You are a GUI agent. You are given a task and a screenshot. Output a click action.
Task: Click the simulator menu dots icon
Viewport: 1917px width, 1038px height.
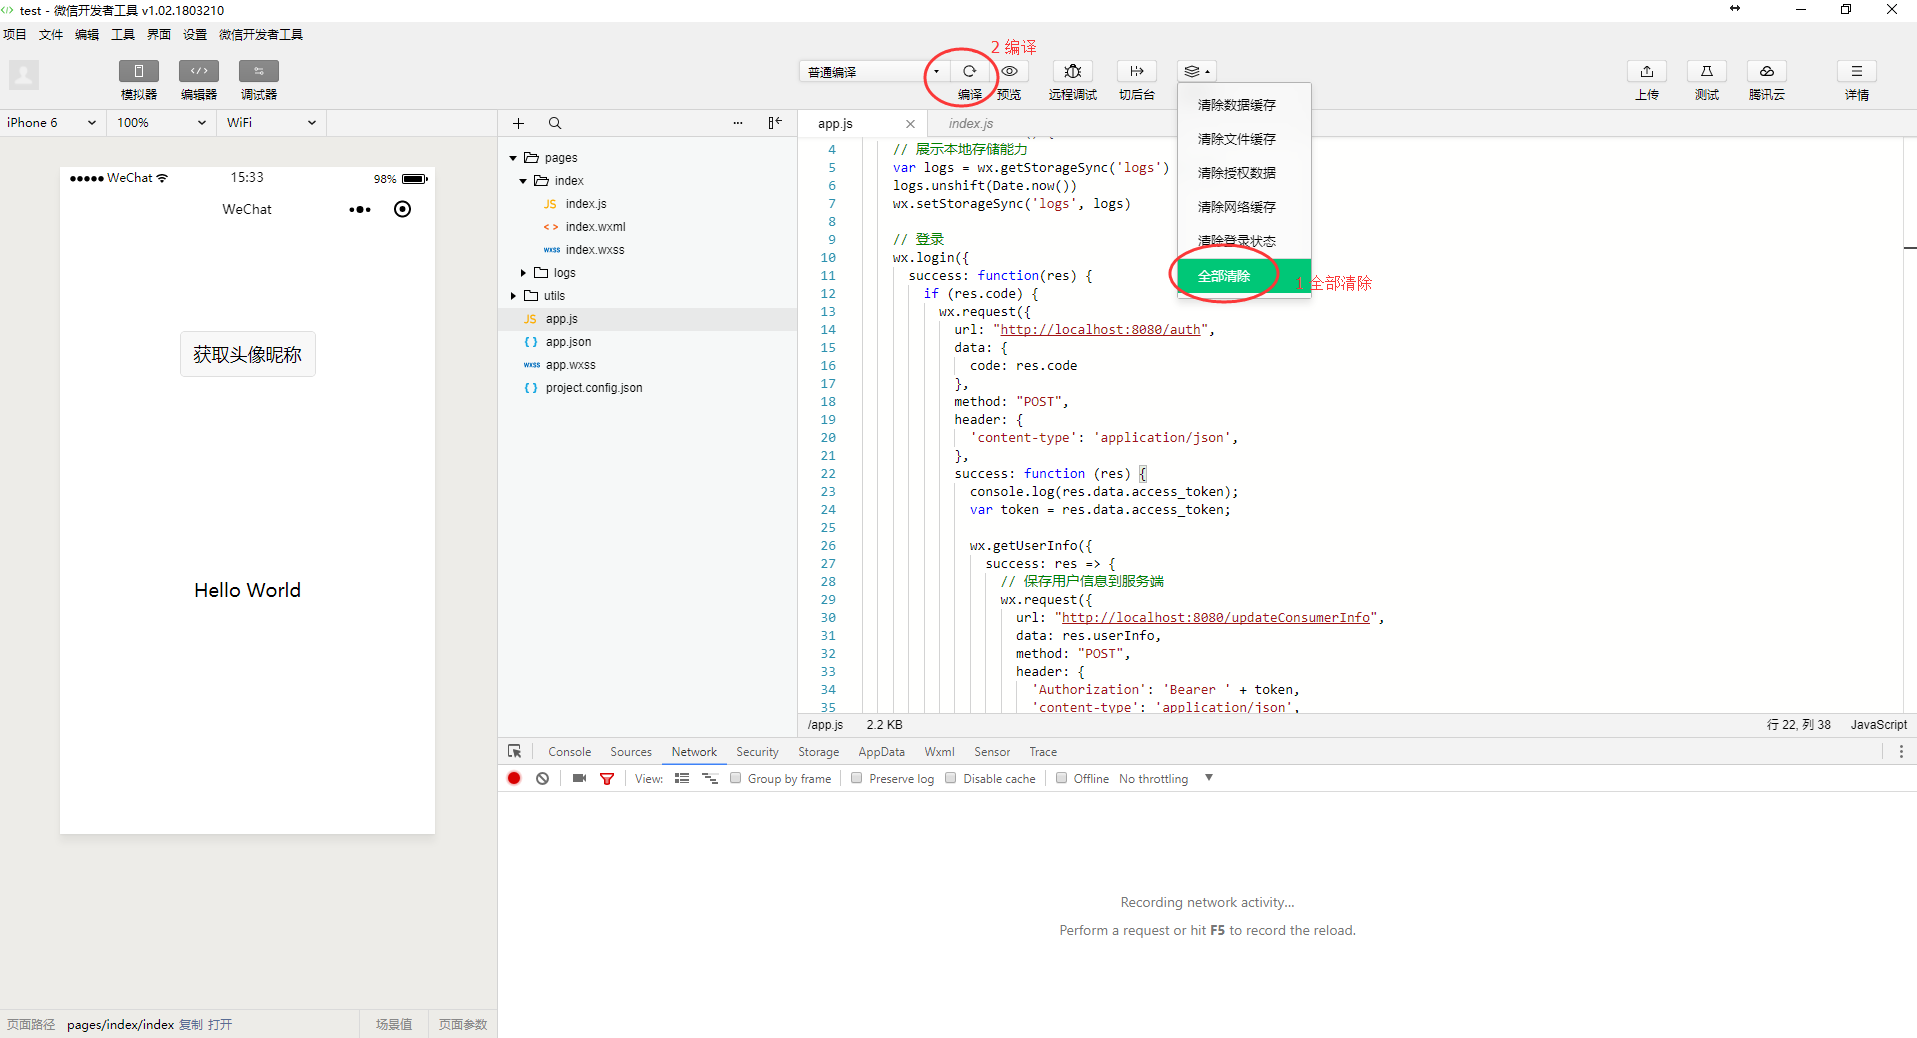click(360, 209)
